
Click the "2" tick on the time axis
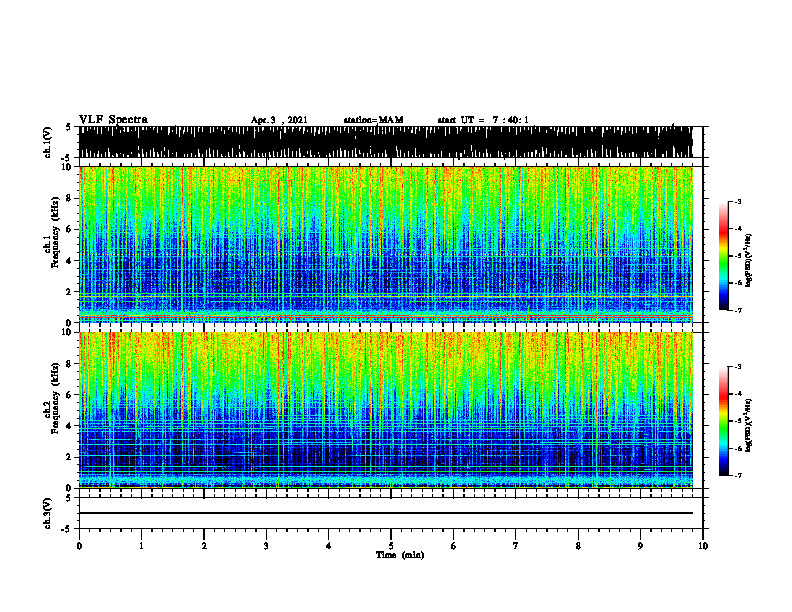coord(204,546)
